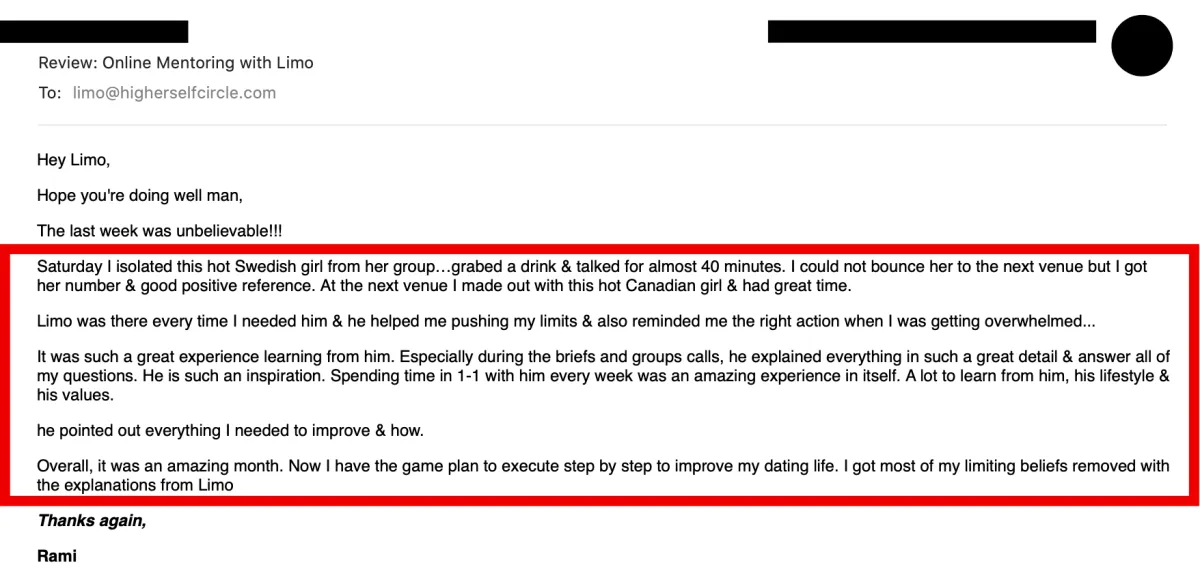Click the black circular sender avatar

(x=1141, y=46)
